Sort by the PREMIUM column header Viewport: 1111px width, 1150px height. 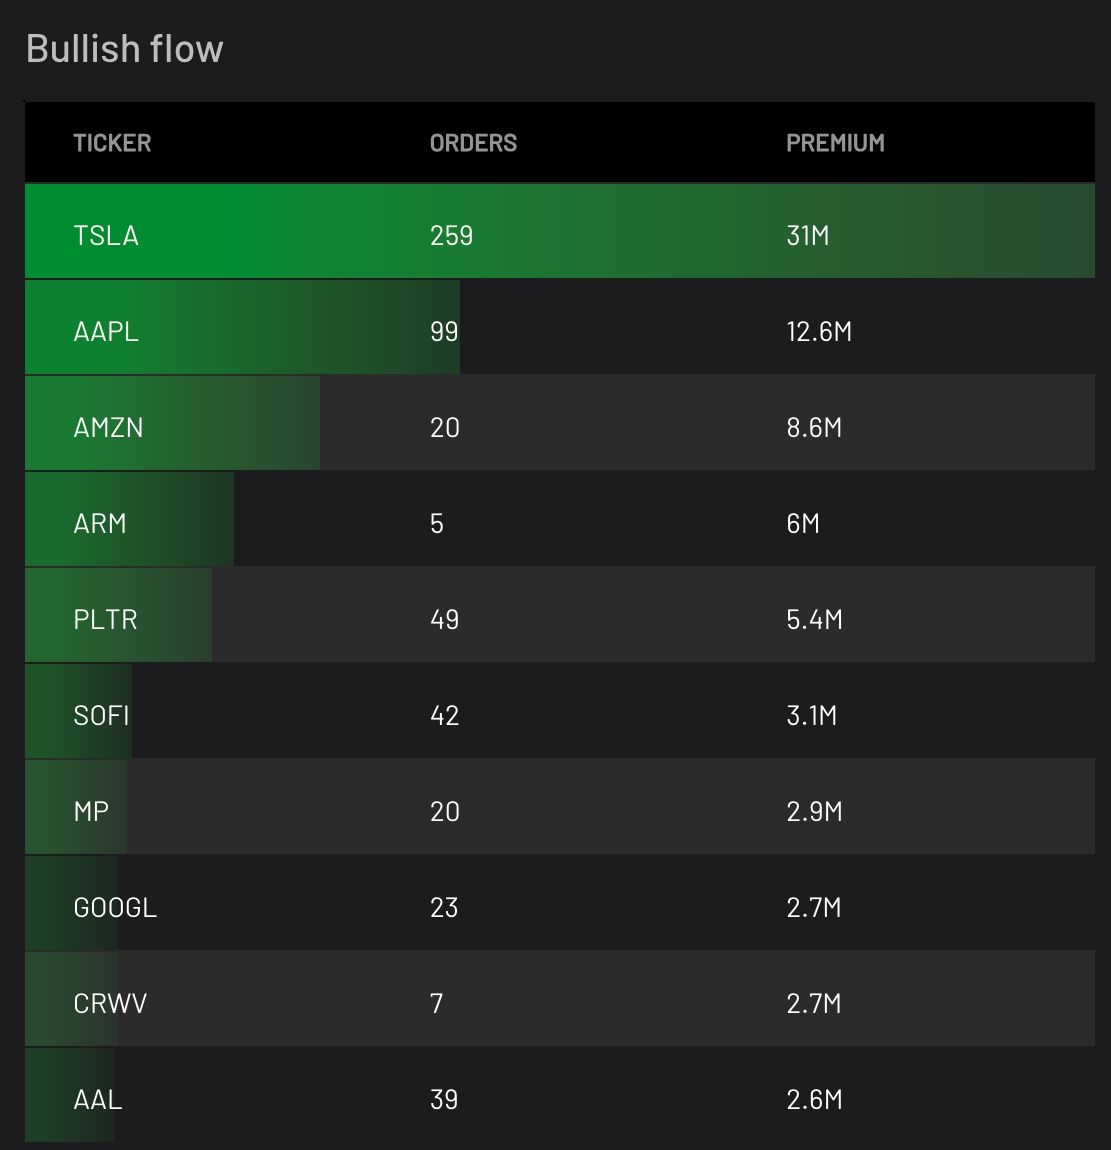click(835, 142)
